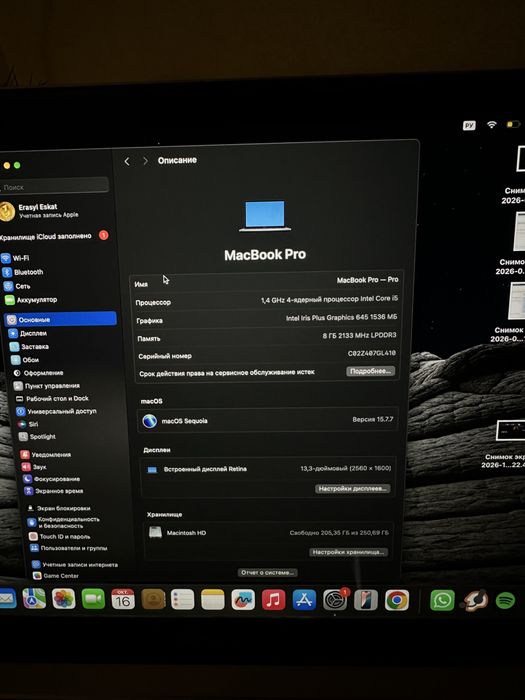This screenshot has width=525, height=700.
Task: Click the Подробнее... service coverage button
Action: (370, 371)
